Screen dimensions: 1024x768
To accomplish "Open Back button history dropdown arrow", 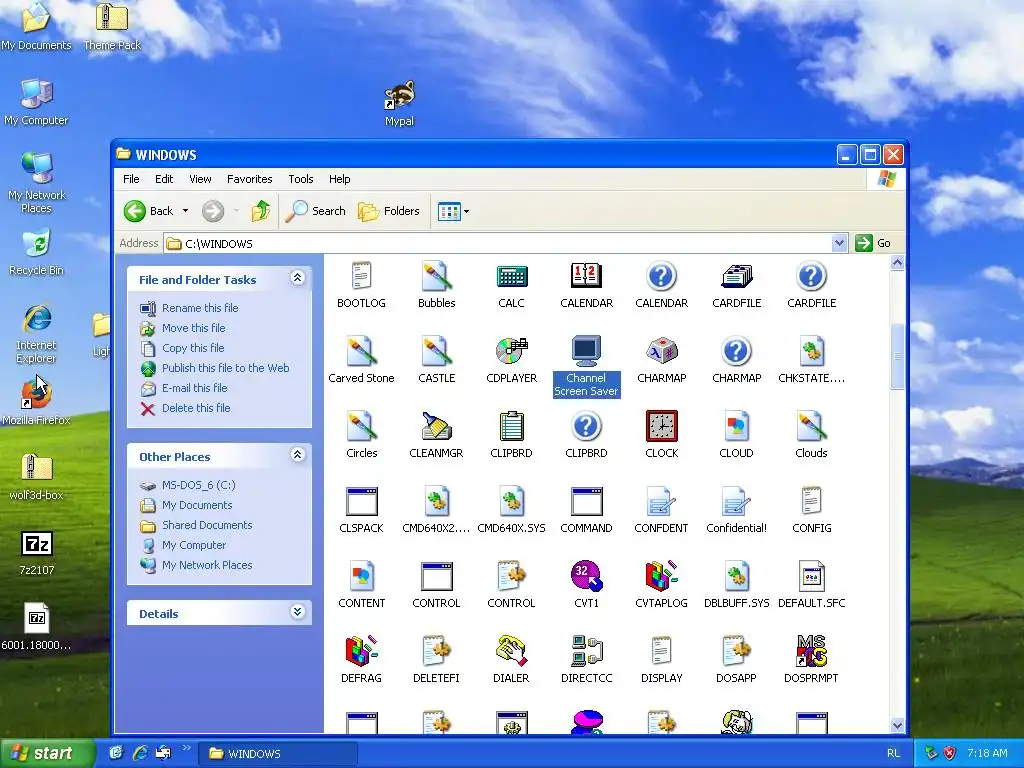I will pyautogui.click(x=185, y=211).
